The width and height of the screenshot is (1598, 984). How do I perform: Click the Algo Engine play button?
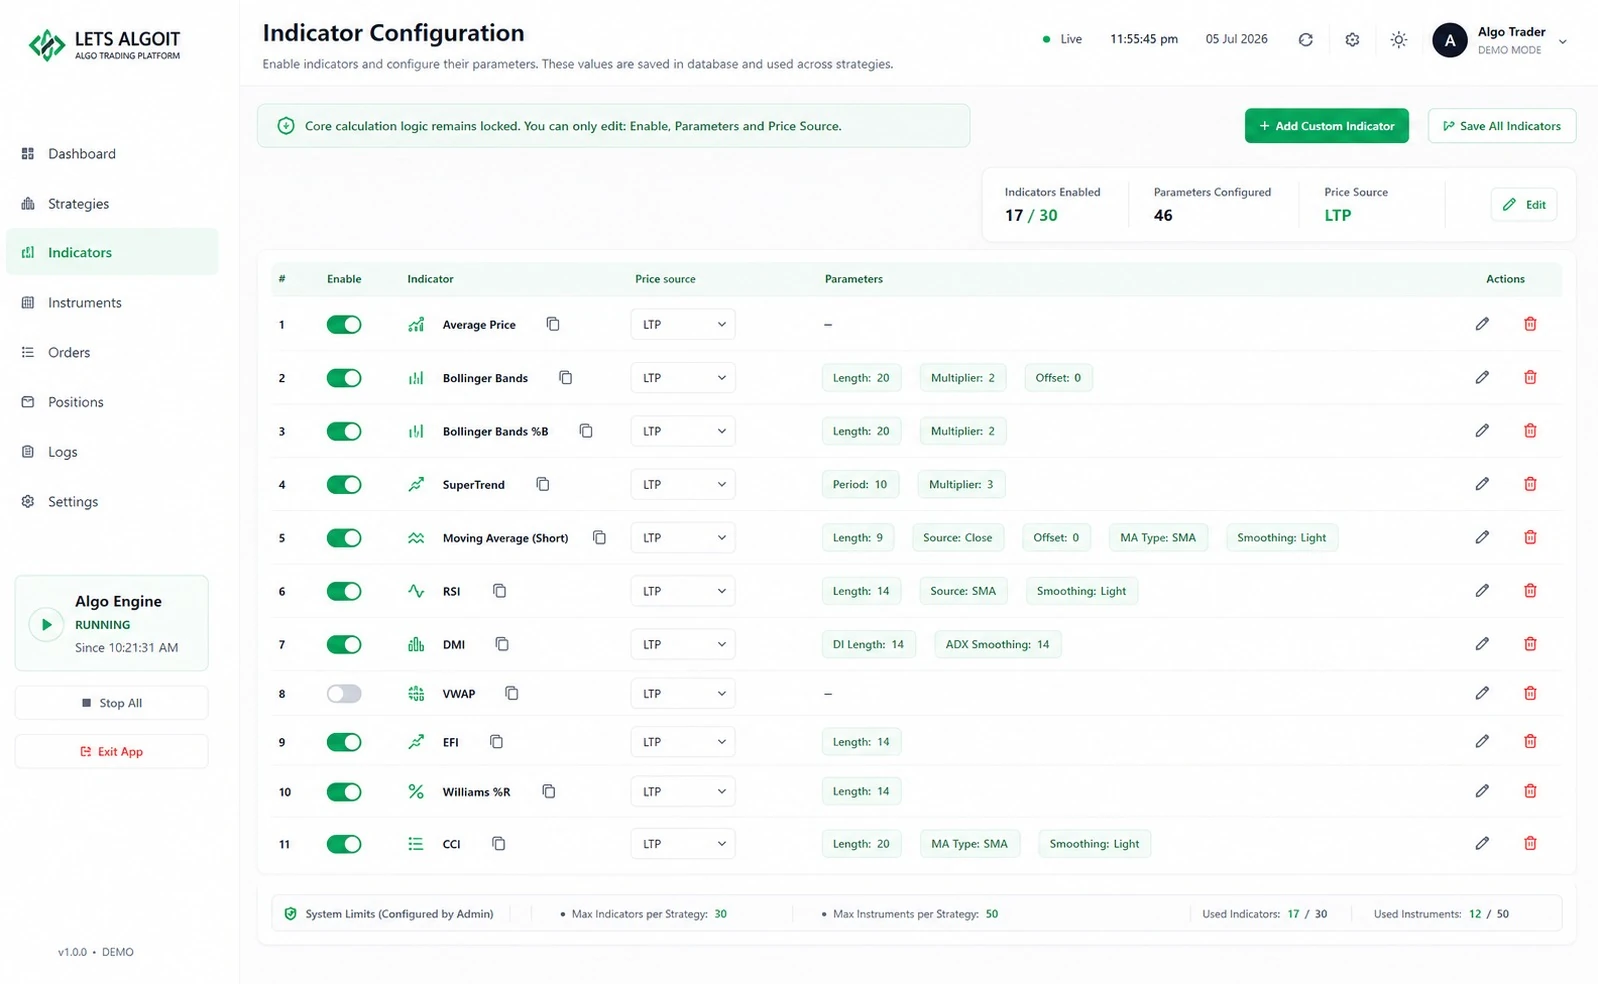point(45,624)
